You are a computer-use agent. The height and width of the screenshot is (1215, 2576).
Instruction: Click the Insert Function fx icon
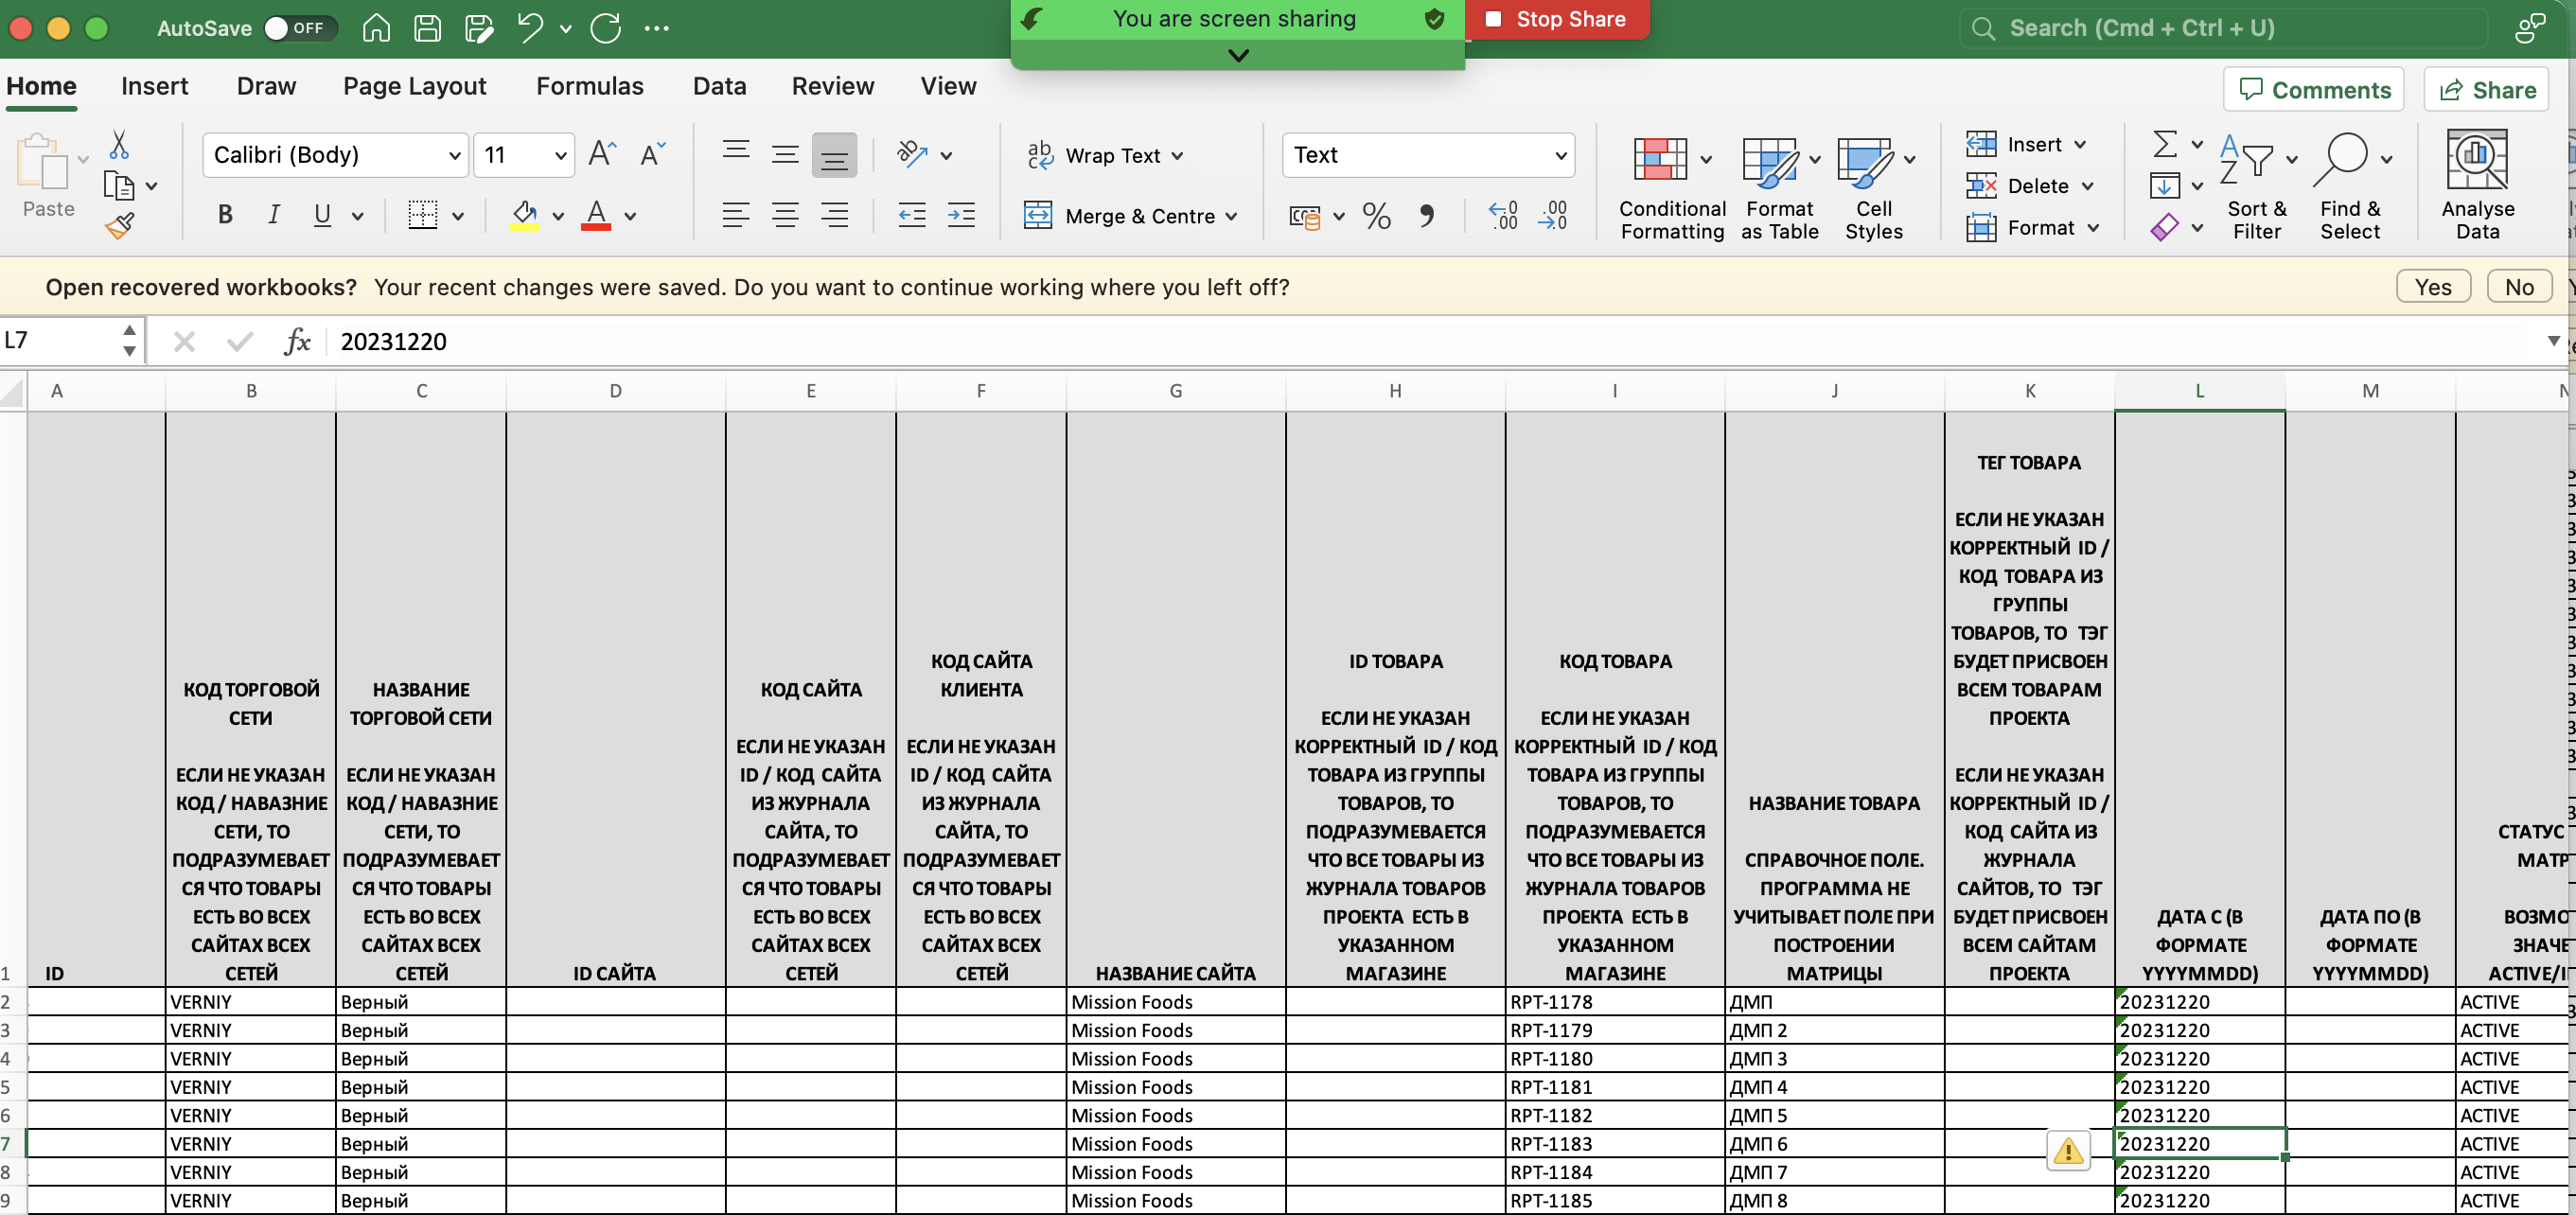297,341
